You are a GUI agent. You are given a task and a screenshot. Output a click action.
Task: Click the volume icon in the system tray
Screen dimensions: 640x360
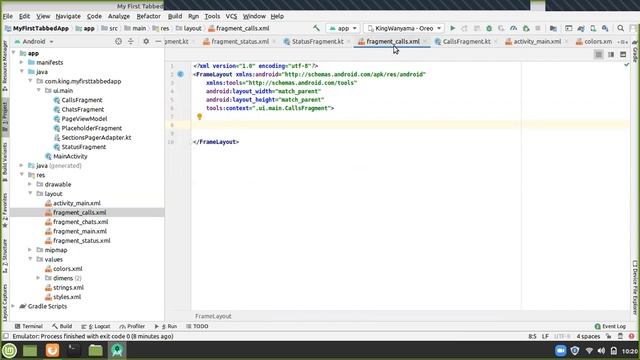point(601,351)
